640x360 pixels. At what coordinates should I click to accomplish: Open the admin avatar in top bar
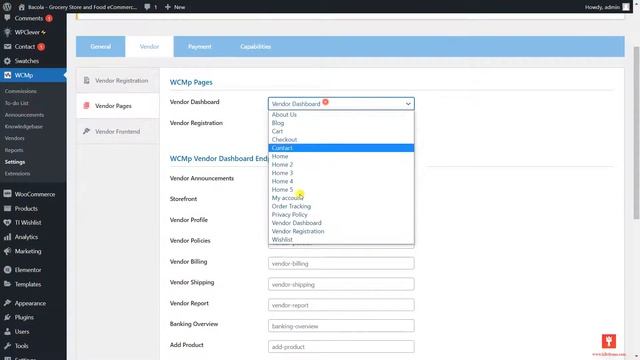(x=626, y=7)
